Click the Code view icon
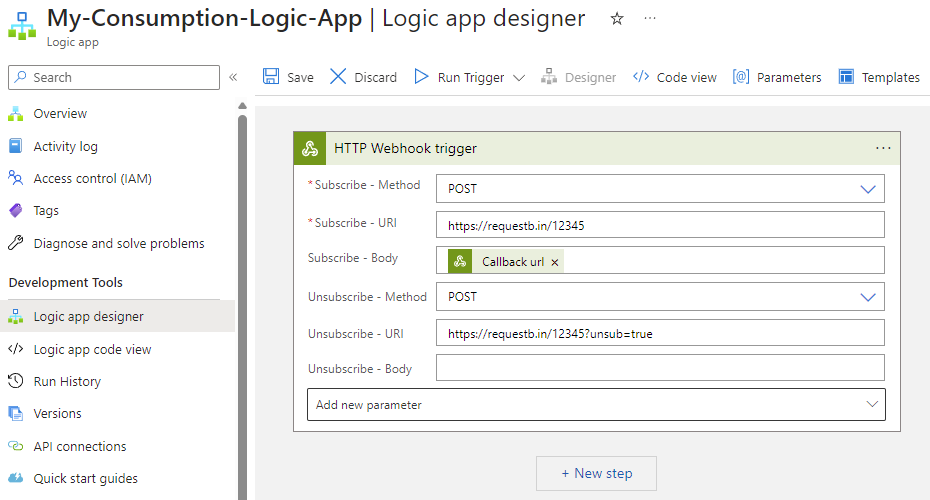 [641, 77]
